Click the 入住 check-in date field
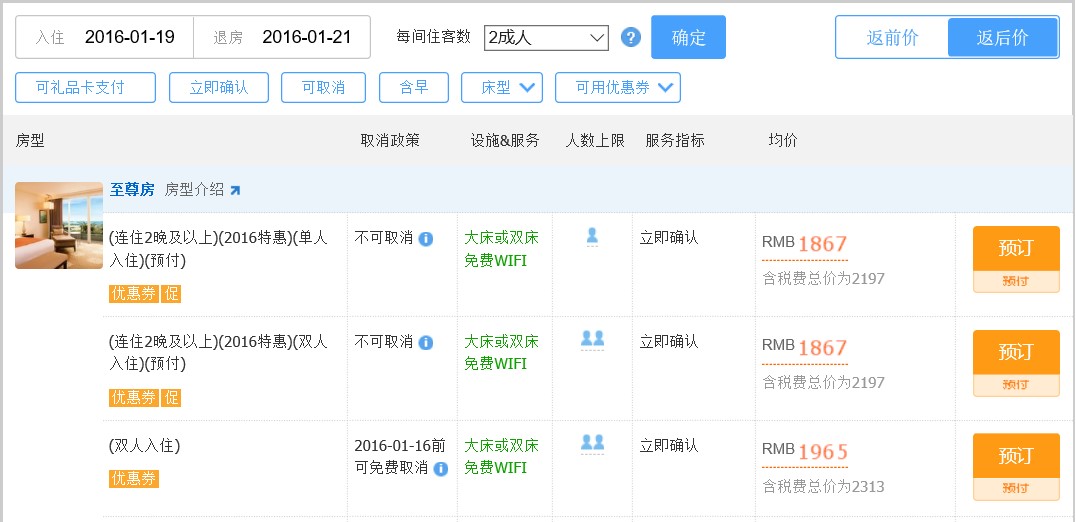The height and width of the screenshot is (522, 1076). (x=105, y=37)
